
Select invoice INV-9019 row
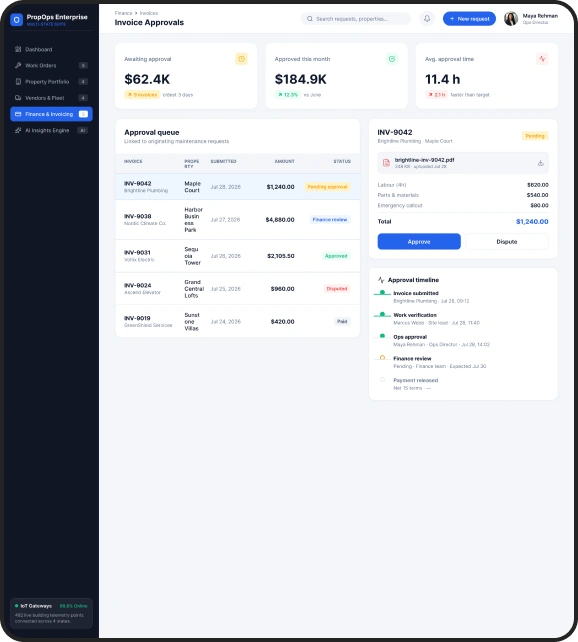click(x=237, y=321)
